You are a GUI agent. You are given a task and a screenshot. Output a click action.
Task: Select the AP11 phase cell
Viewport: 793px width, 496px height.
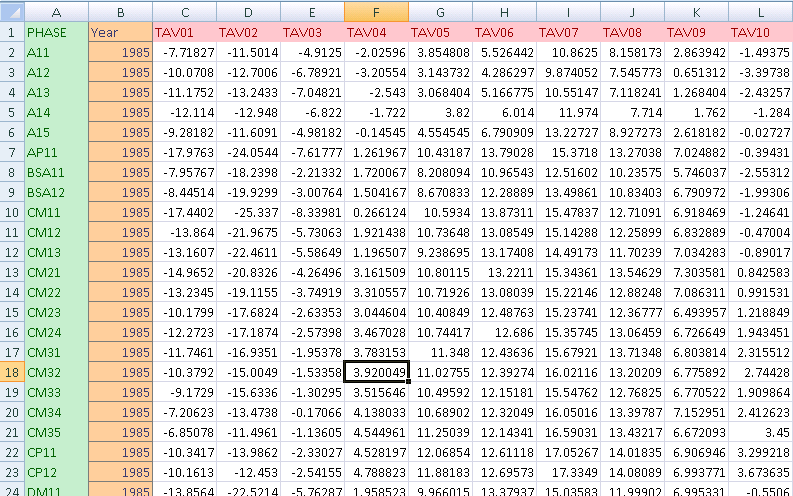click(x=55, y=152)
